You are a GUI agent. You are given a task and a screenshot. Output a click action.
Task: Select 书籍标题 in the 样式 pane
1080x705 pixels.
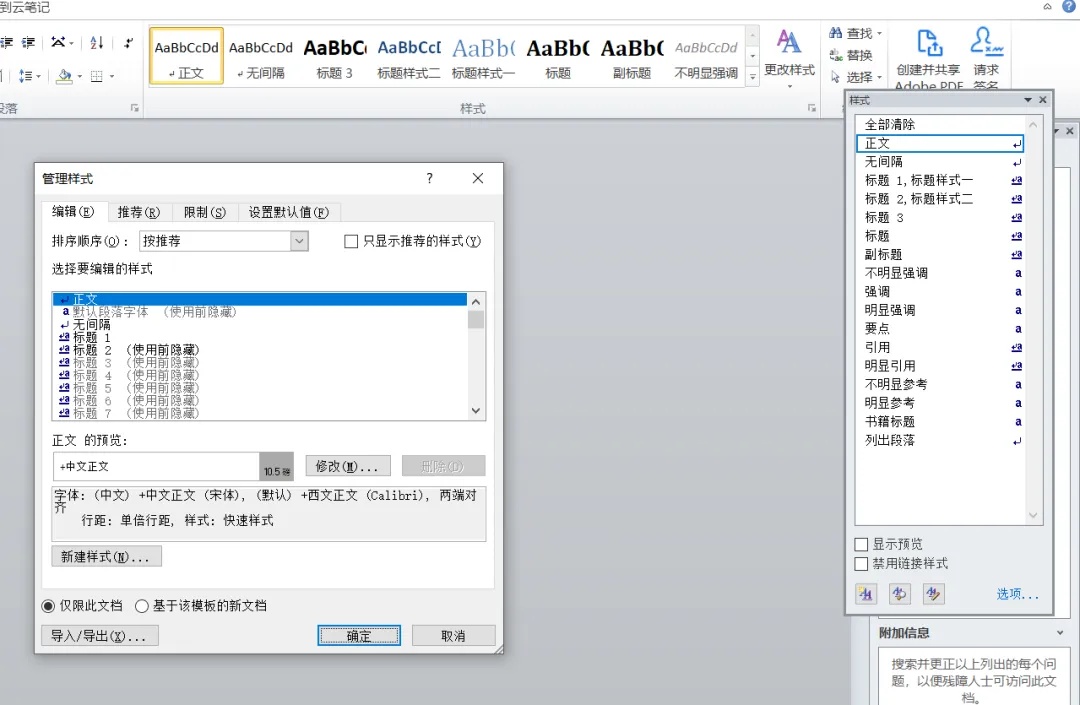pyautogui.click(x=939, y=421)
